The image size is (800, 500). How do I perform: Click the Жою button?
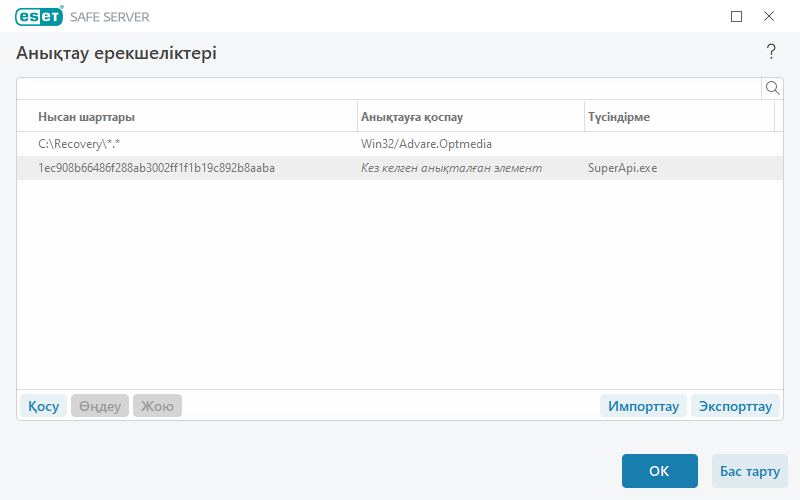coord(157,406)
